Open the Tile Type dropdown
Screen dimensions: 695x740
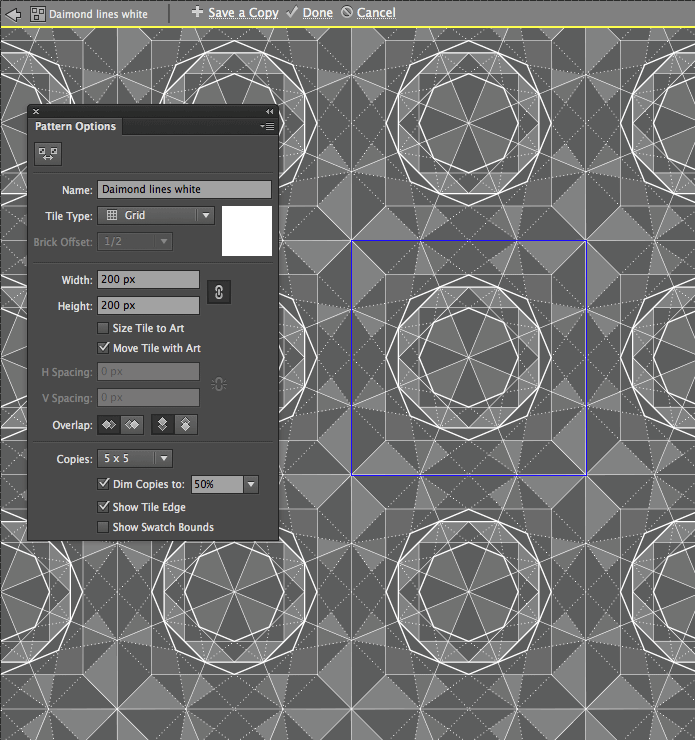pos(157,215)
